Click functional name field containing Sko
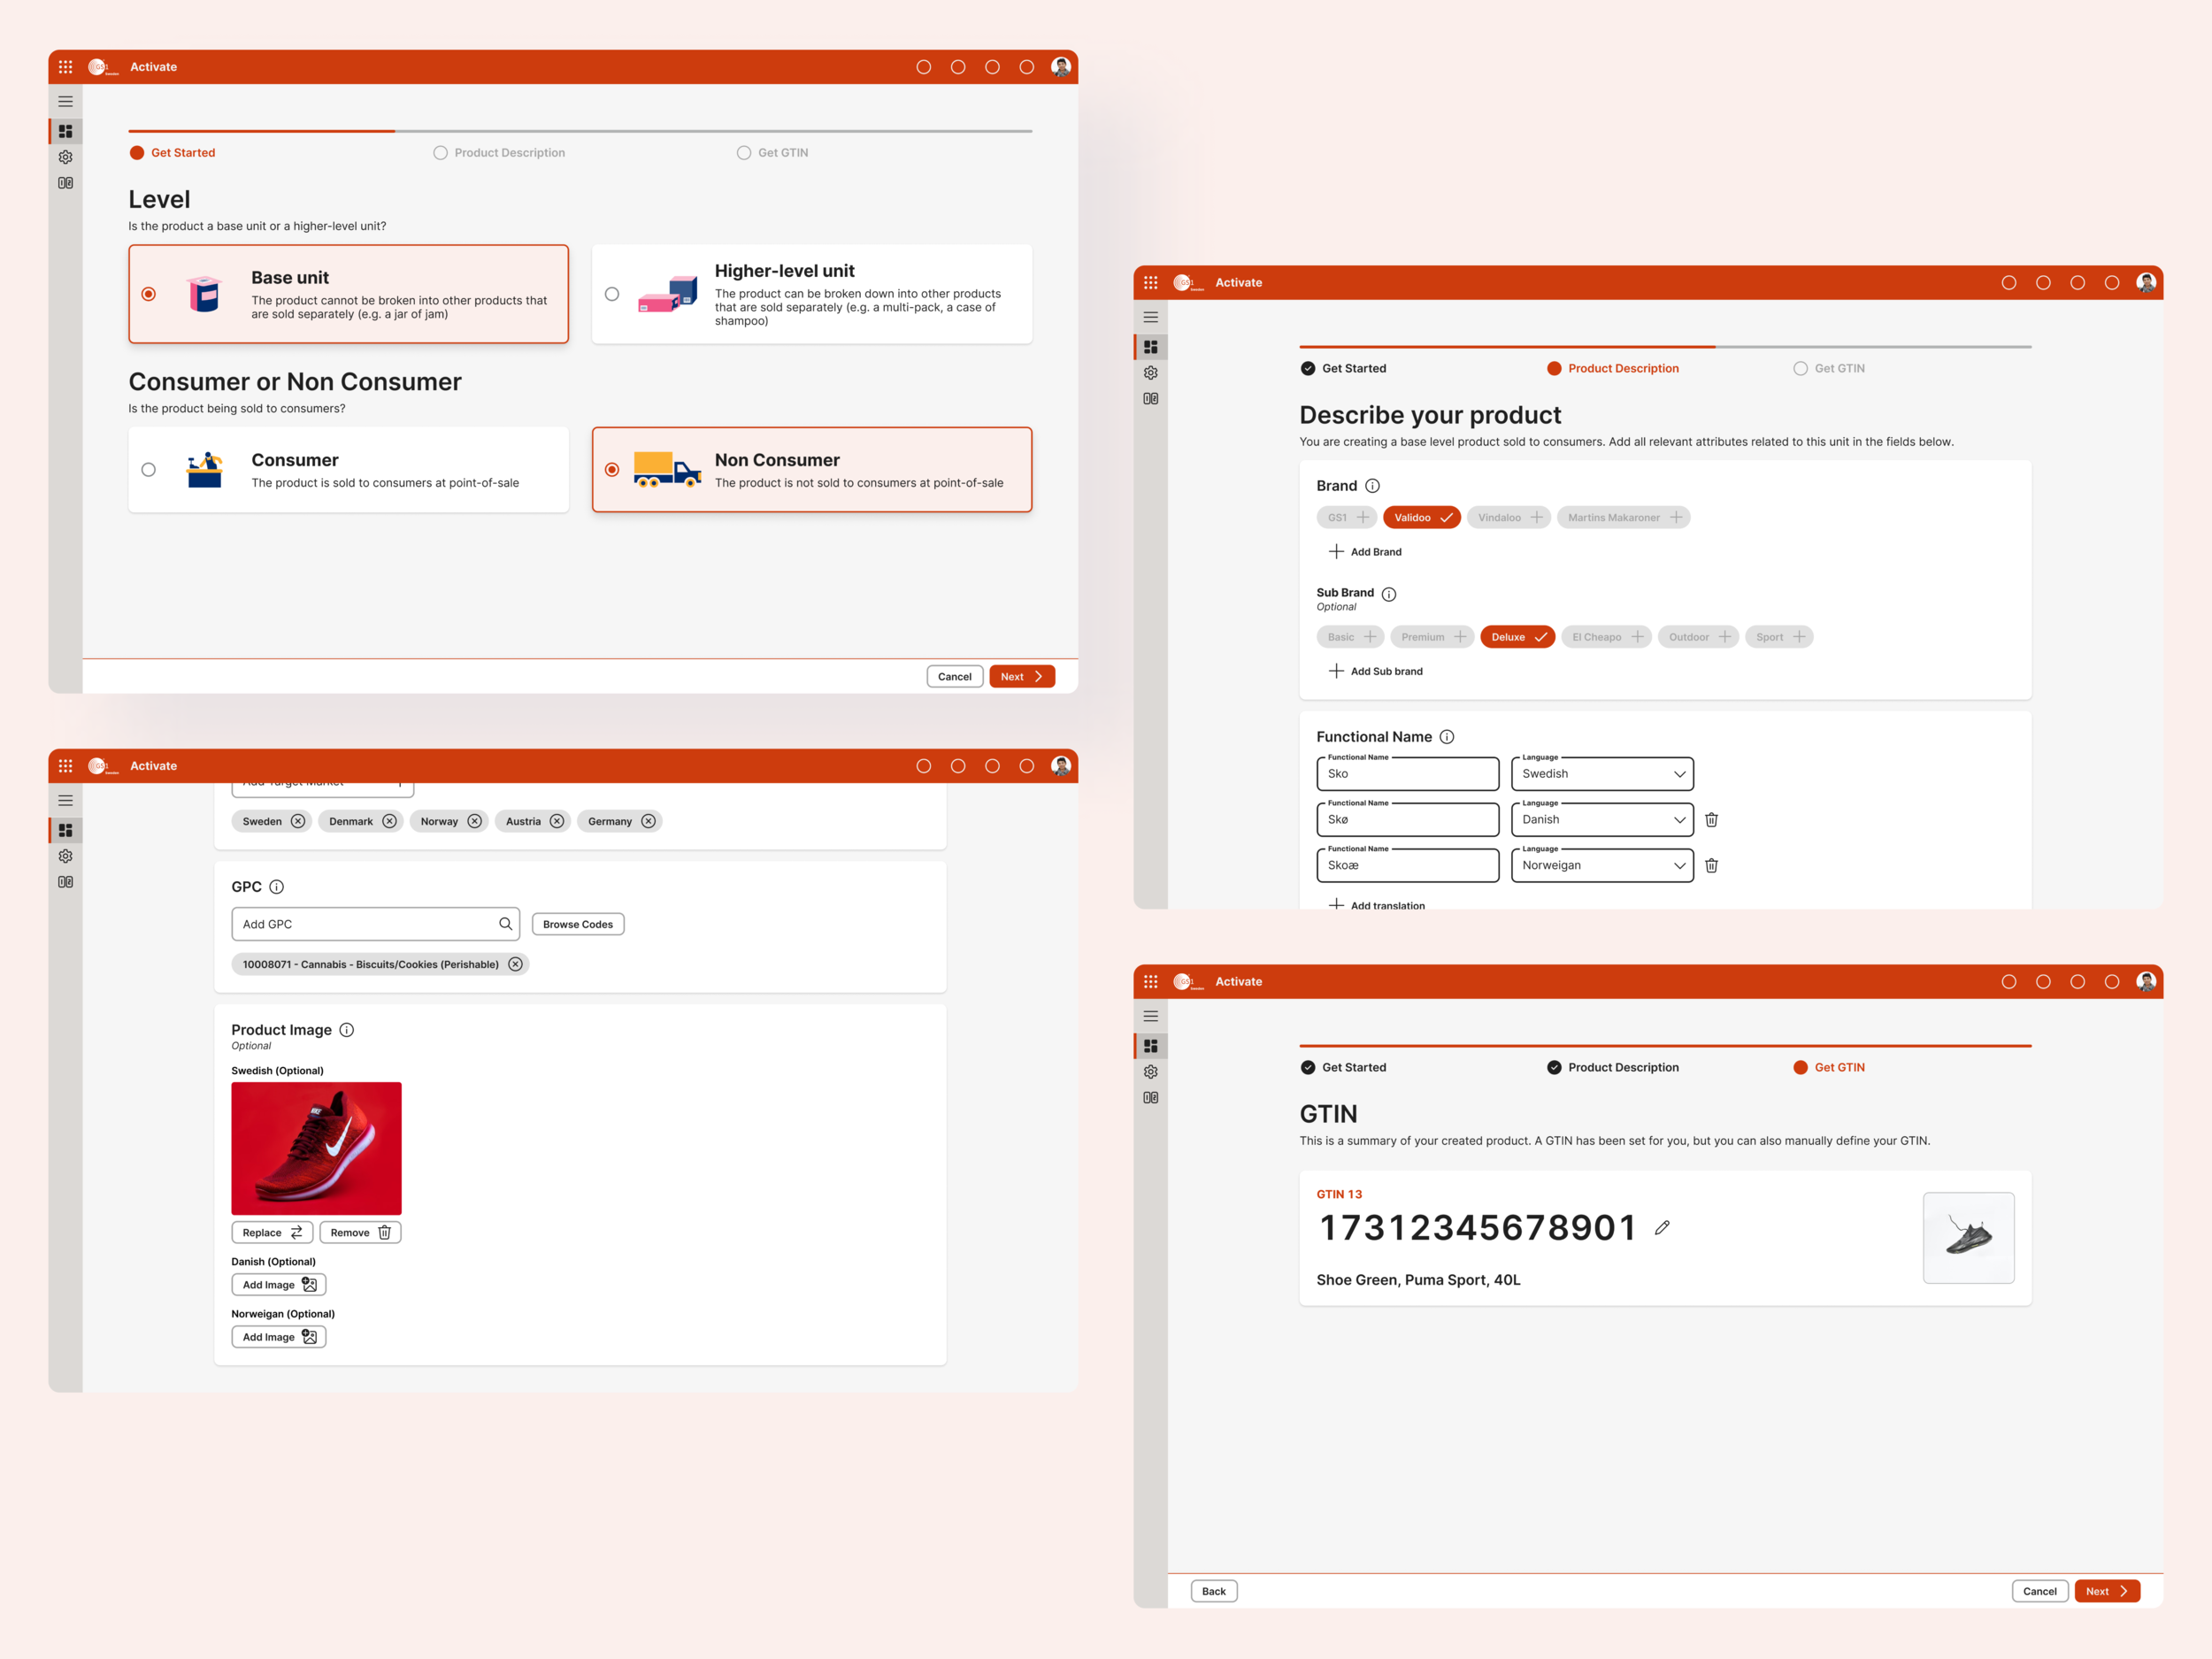This screenshot has width=2212, height=1659. point(1407,774)
